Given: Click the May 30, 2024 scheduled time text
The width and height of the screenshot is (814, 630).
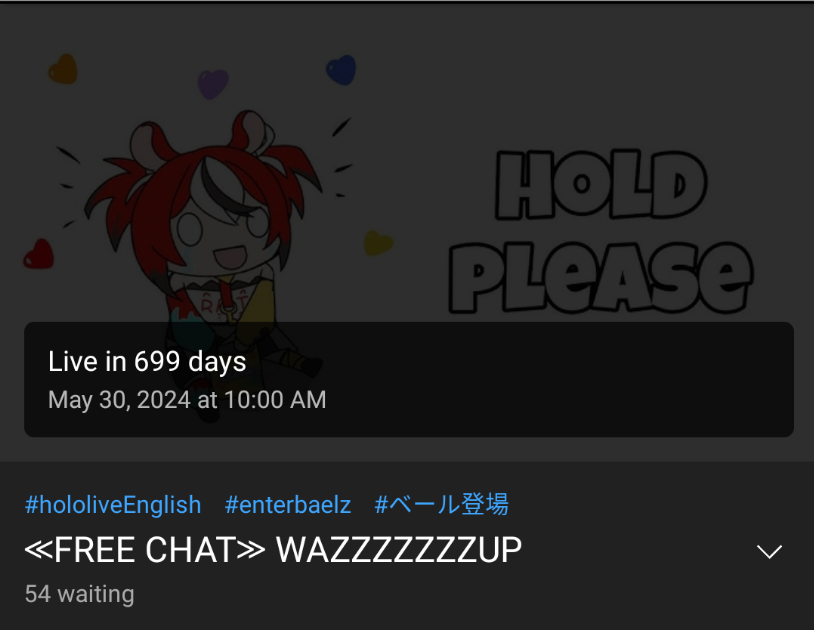Looking at the screenshot, I should pyautogui.click(x=187, y=400).
